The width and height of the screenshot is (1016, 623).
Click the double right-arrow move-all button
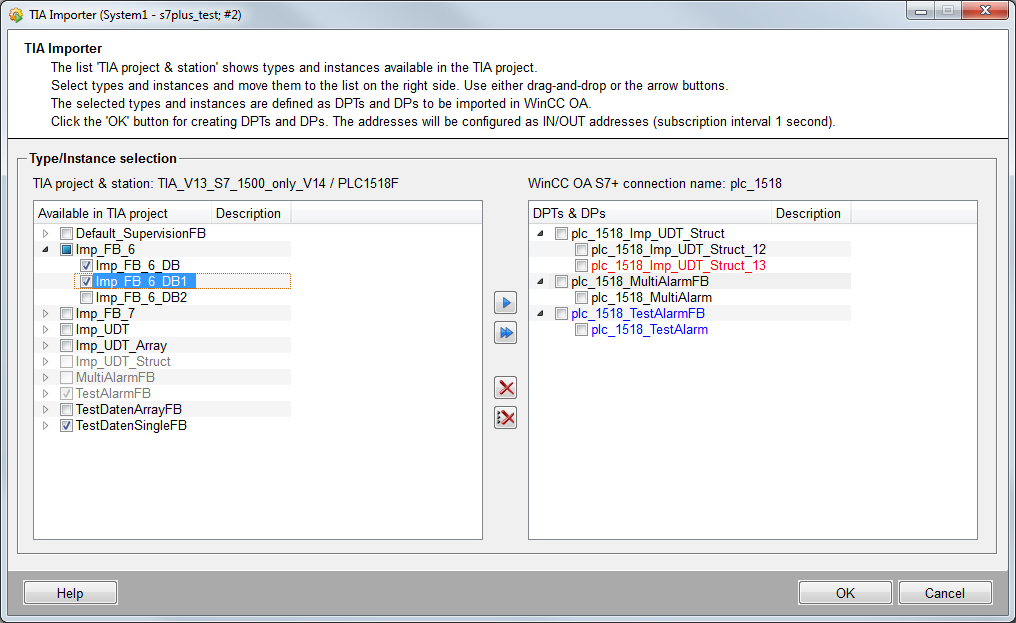pos(506,333)
